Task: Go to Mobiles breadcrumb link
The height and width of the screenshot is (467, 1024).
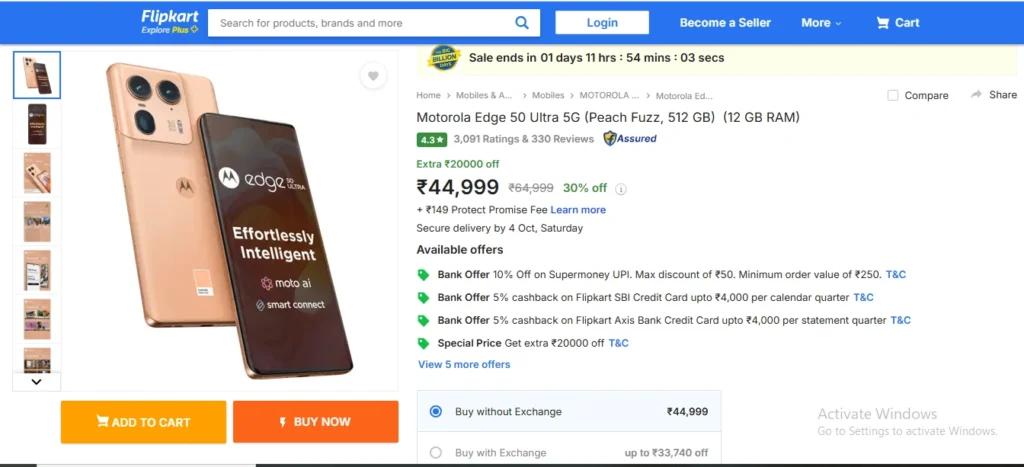Action: tap(548, 96)
